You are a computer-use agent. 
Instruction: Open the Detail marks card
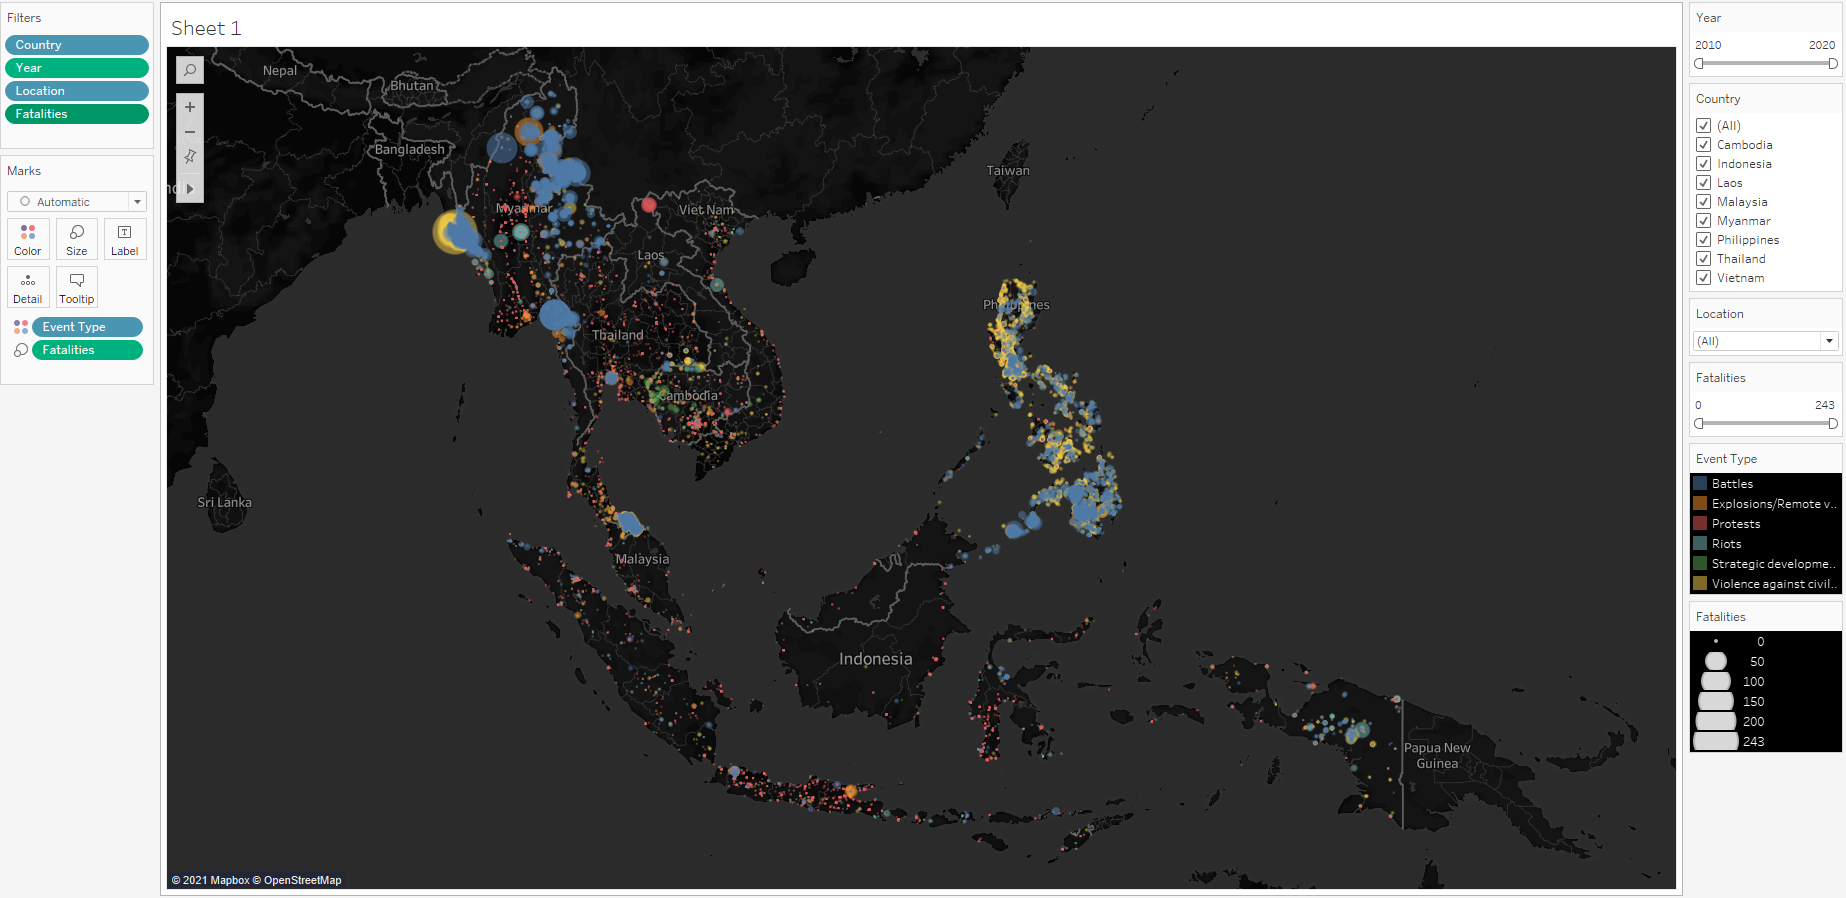coord(28,288)
